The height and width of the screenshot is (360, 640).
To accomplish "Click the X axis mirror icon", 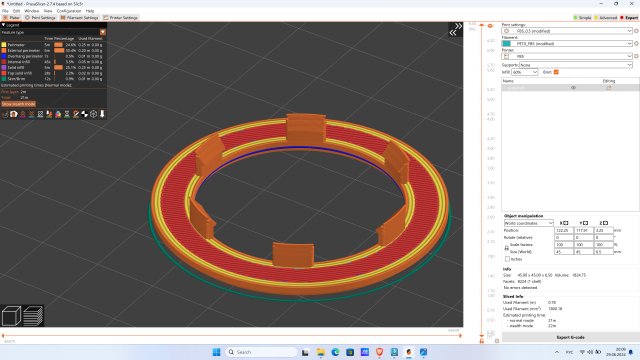I will [566, 223].
